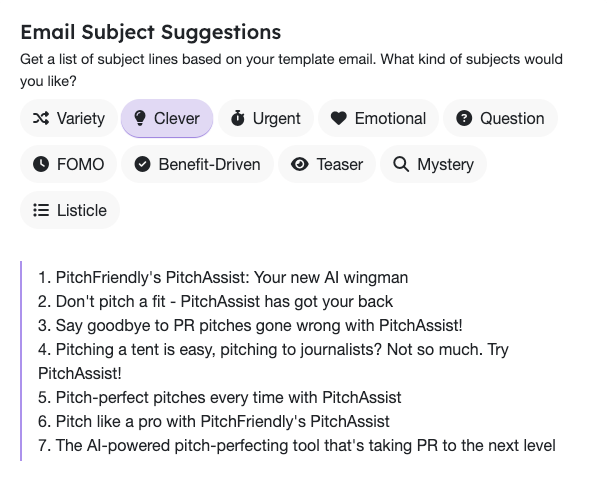Click the eye icon on Teaser
This screenshot has height=486, width=607.
pos(300,164)
